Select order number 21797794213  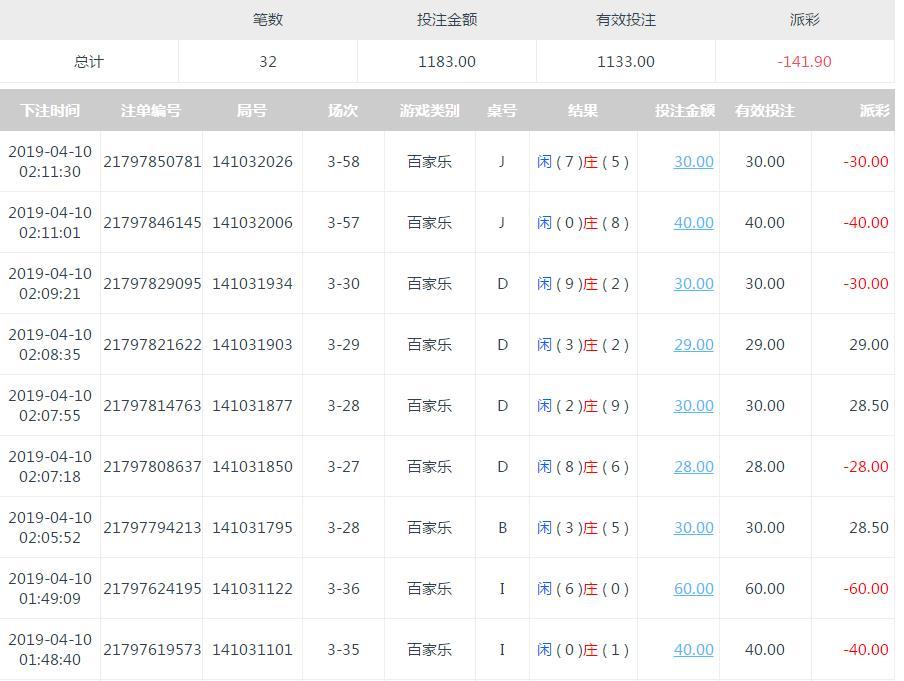pyautogui.click(x=152, y=528)
